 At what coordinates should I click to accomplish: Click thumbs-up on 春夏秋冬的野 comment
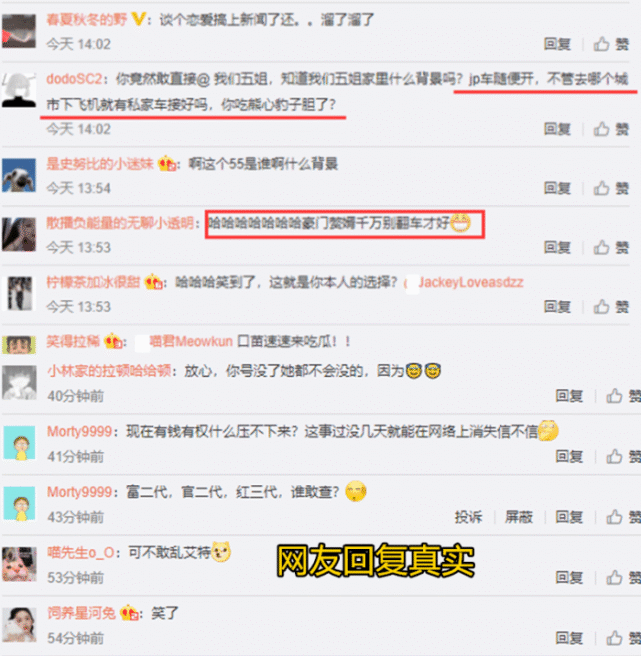pyautogui.click(x=611, y=44)
